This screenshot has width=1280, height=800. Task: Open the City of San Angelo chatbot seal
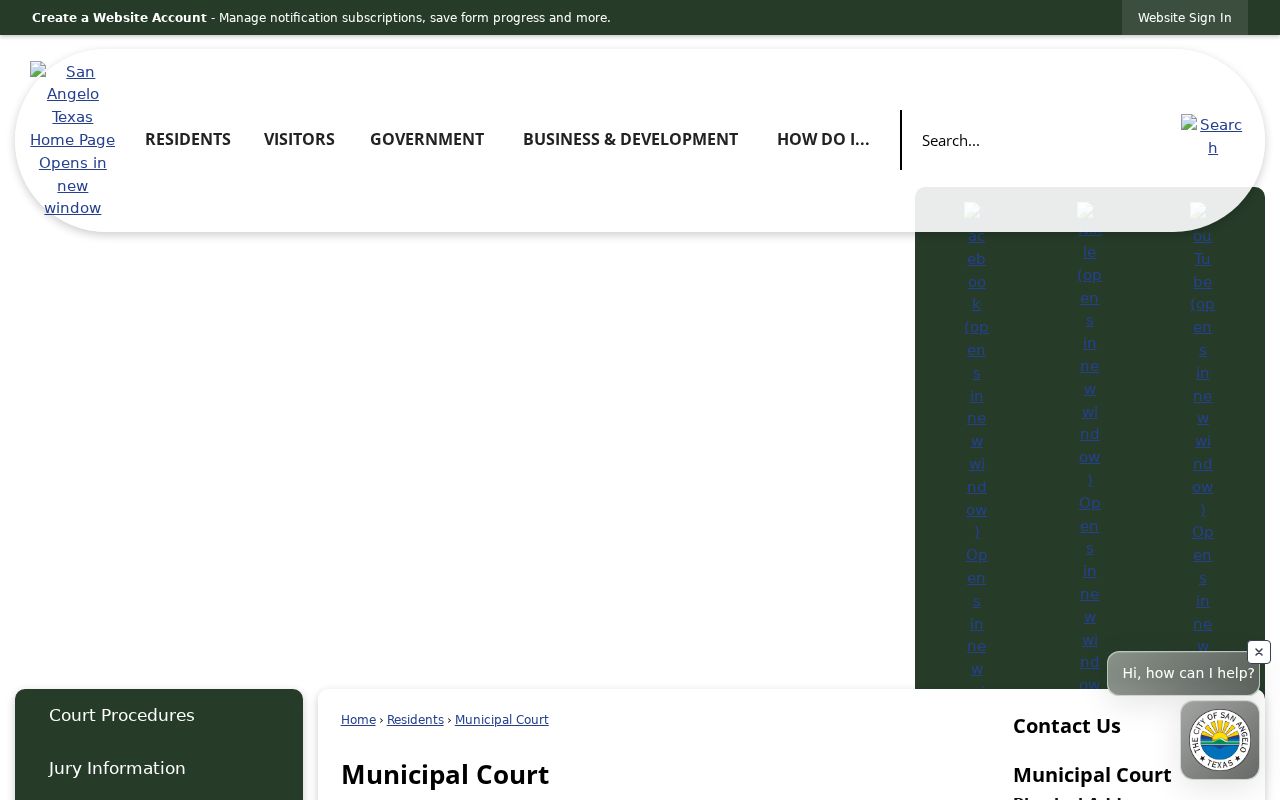coord(1219,740)
